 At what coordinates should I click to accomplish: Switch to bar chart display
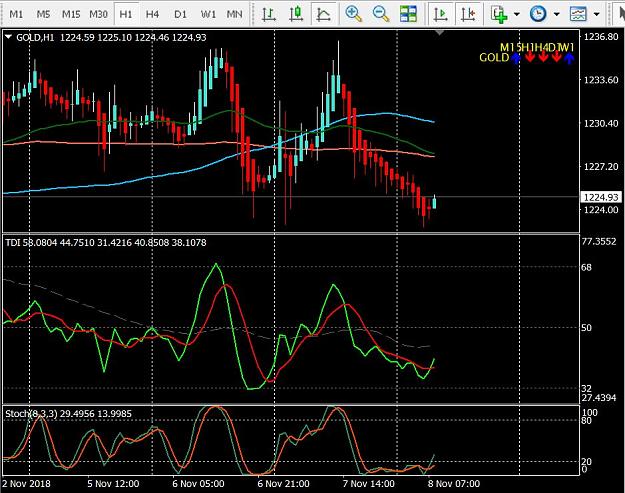[x=269, y=14]
